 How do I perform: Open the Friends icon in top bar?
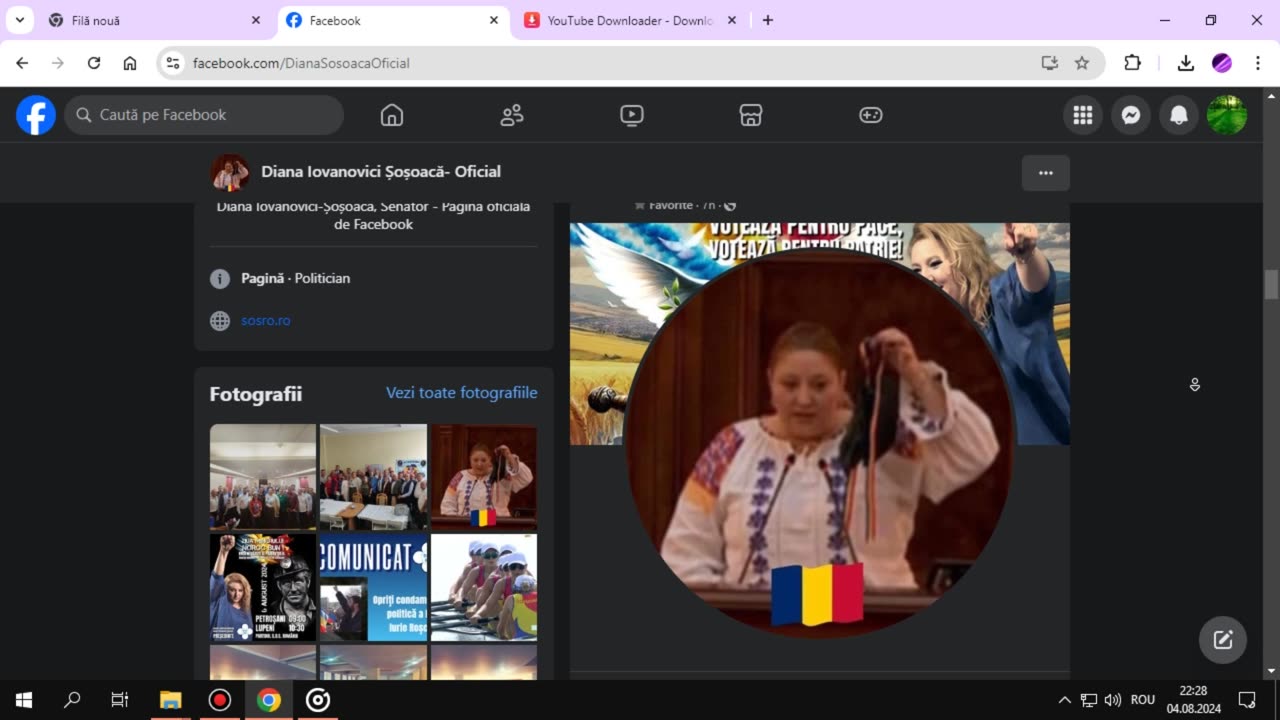(512, 115)
